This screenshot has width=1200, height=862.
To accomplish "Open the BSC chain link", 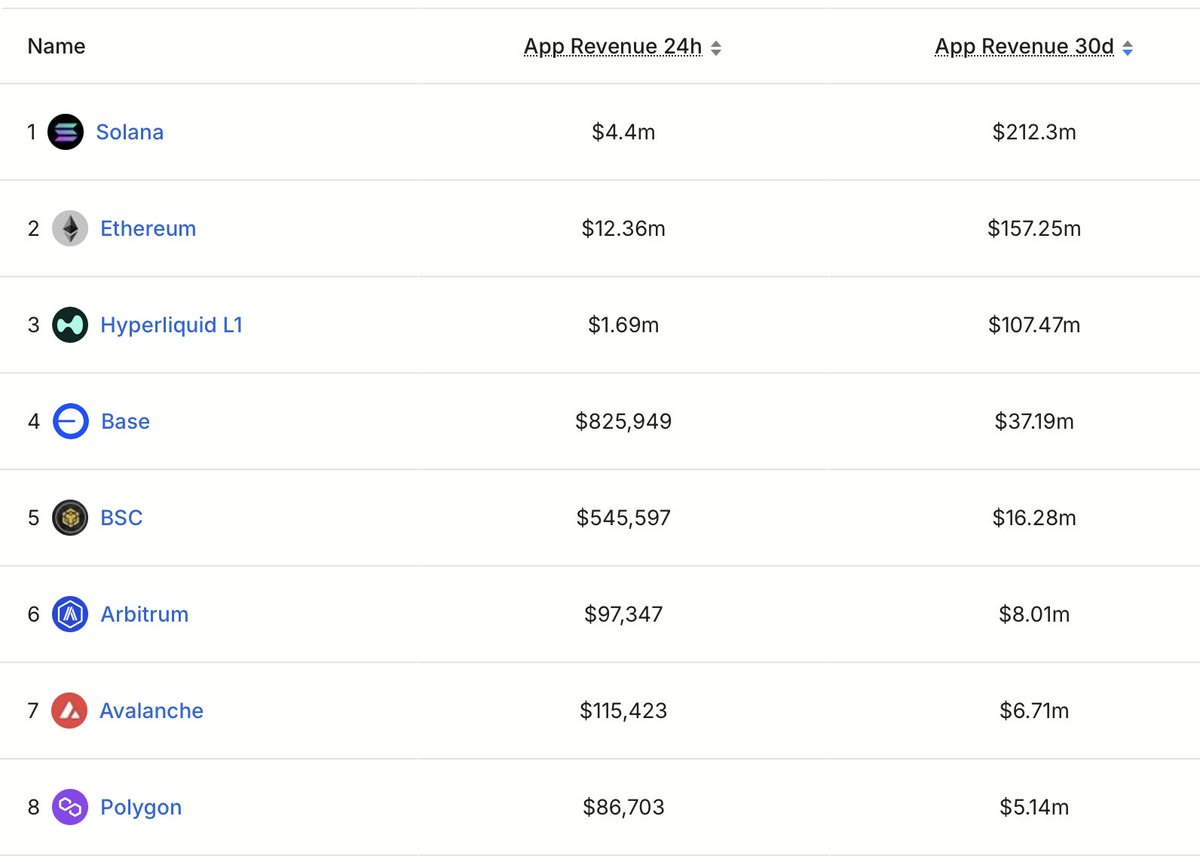I will tap(121, 518).
